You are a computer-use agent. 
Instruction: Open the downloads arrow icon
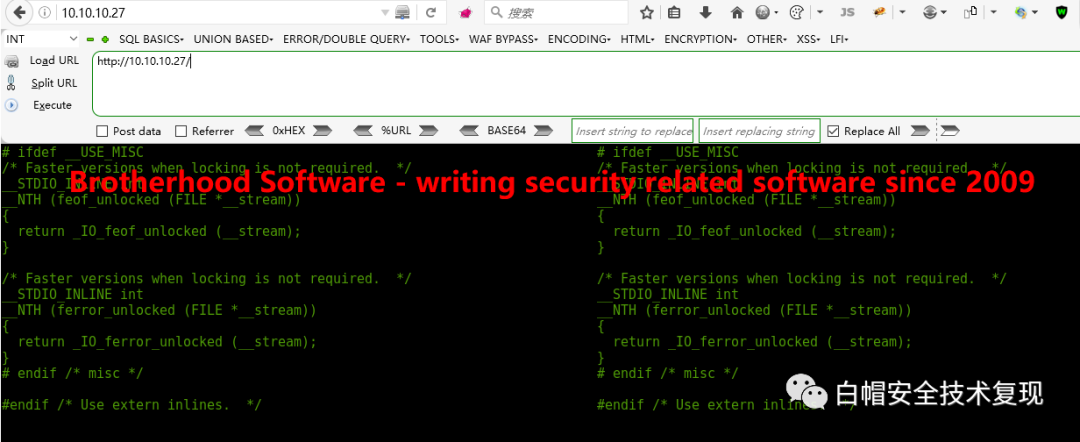705,12
